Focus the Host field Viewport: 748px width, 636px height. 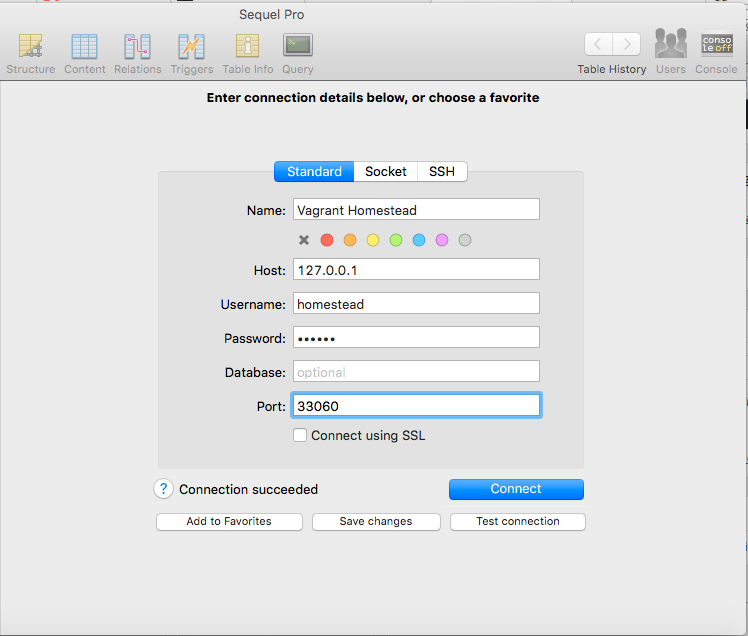click(x=416, y=270)
